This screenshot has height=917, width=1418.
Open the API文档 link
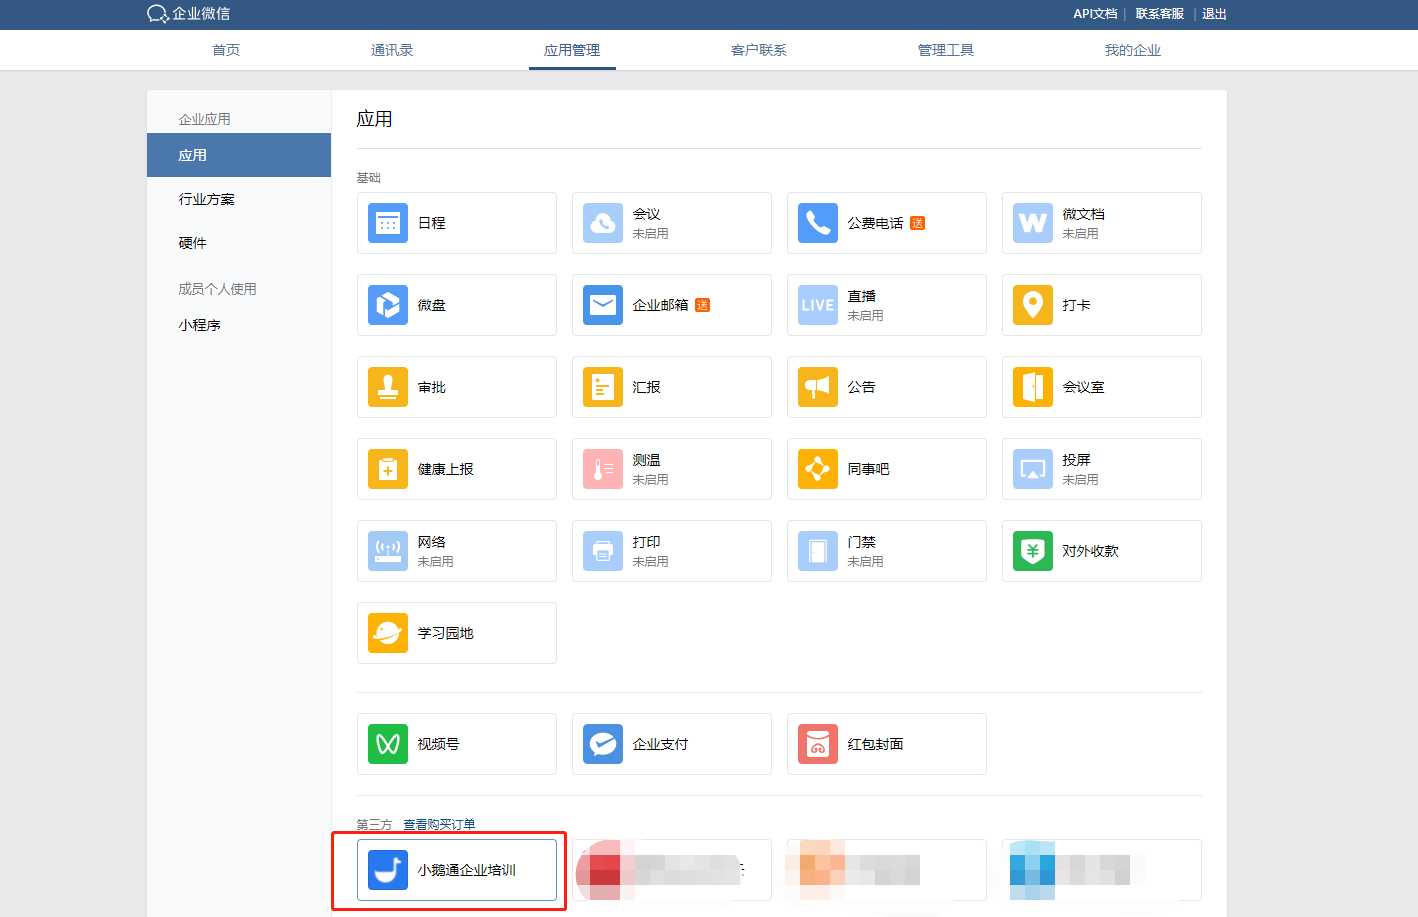1095,14
